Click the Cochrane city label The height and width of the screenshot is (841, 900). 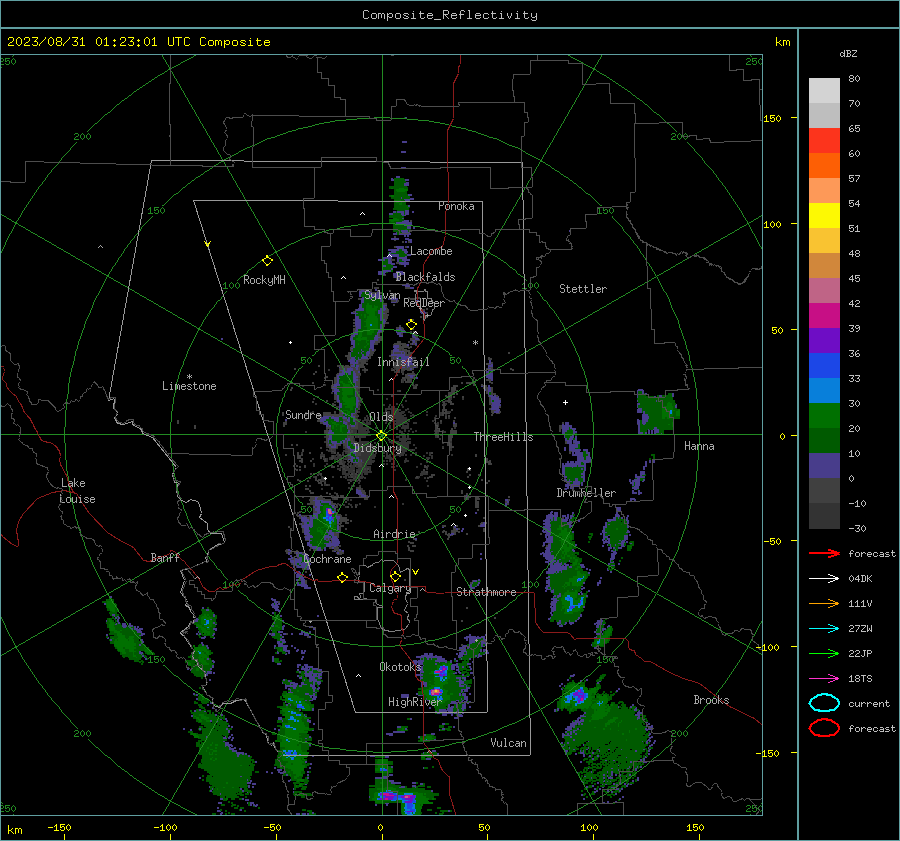tap(327, 559)
